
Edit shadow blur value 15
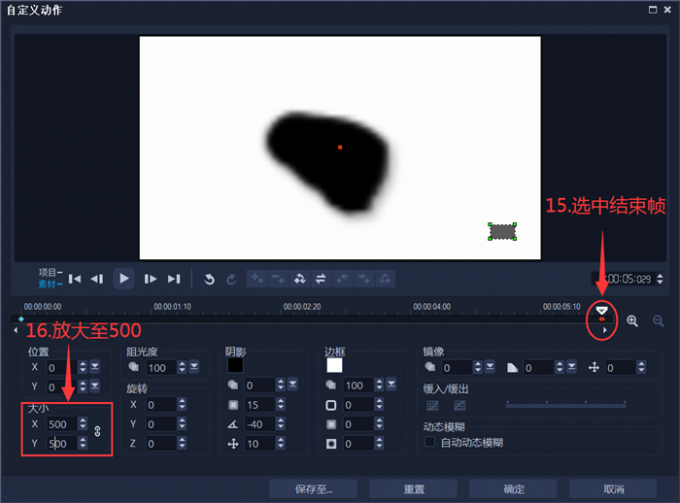[260, 405]
